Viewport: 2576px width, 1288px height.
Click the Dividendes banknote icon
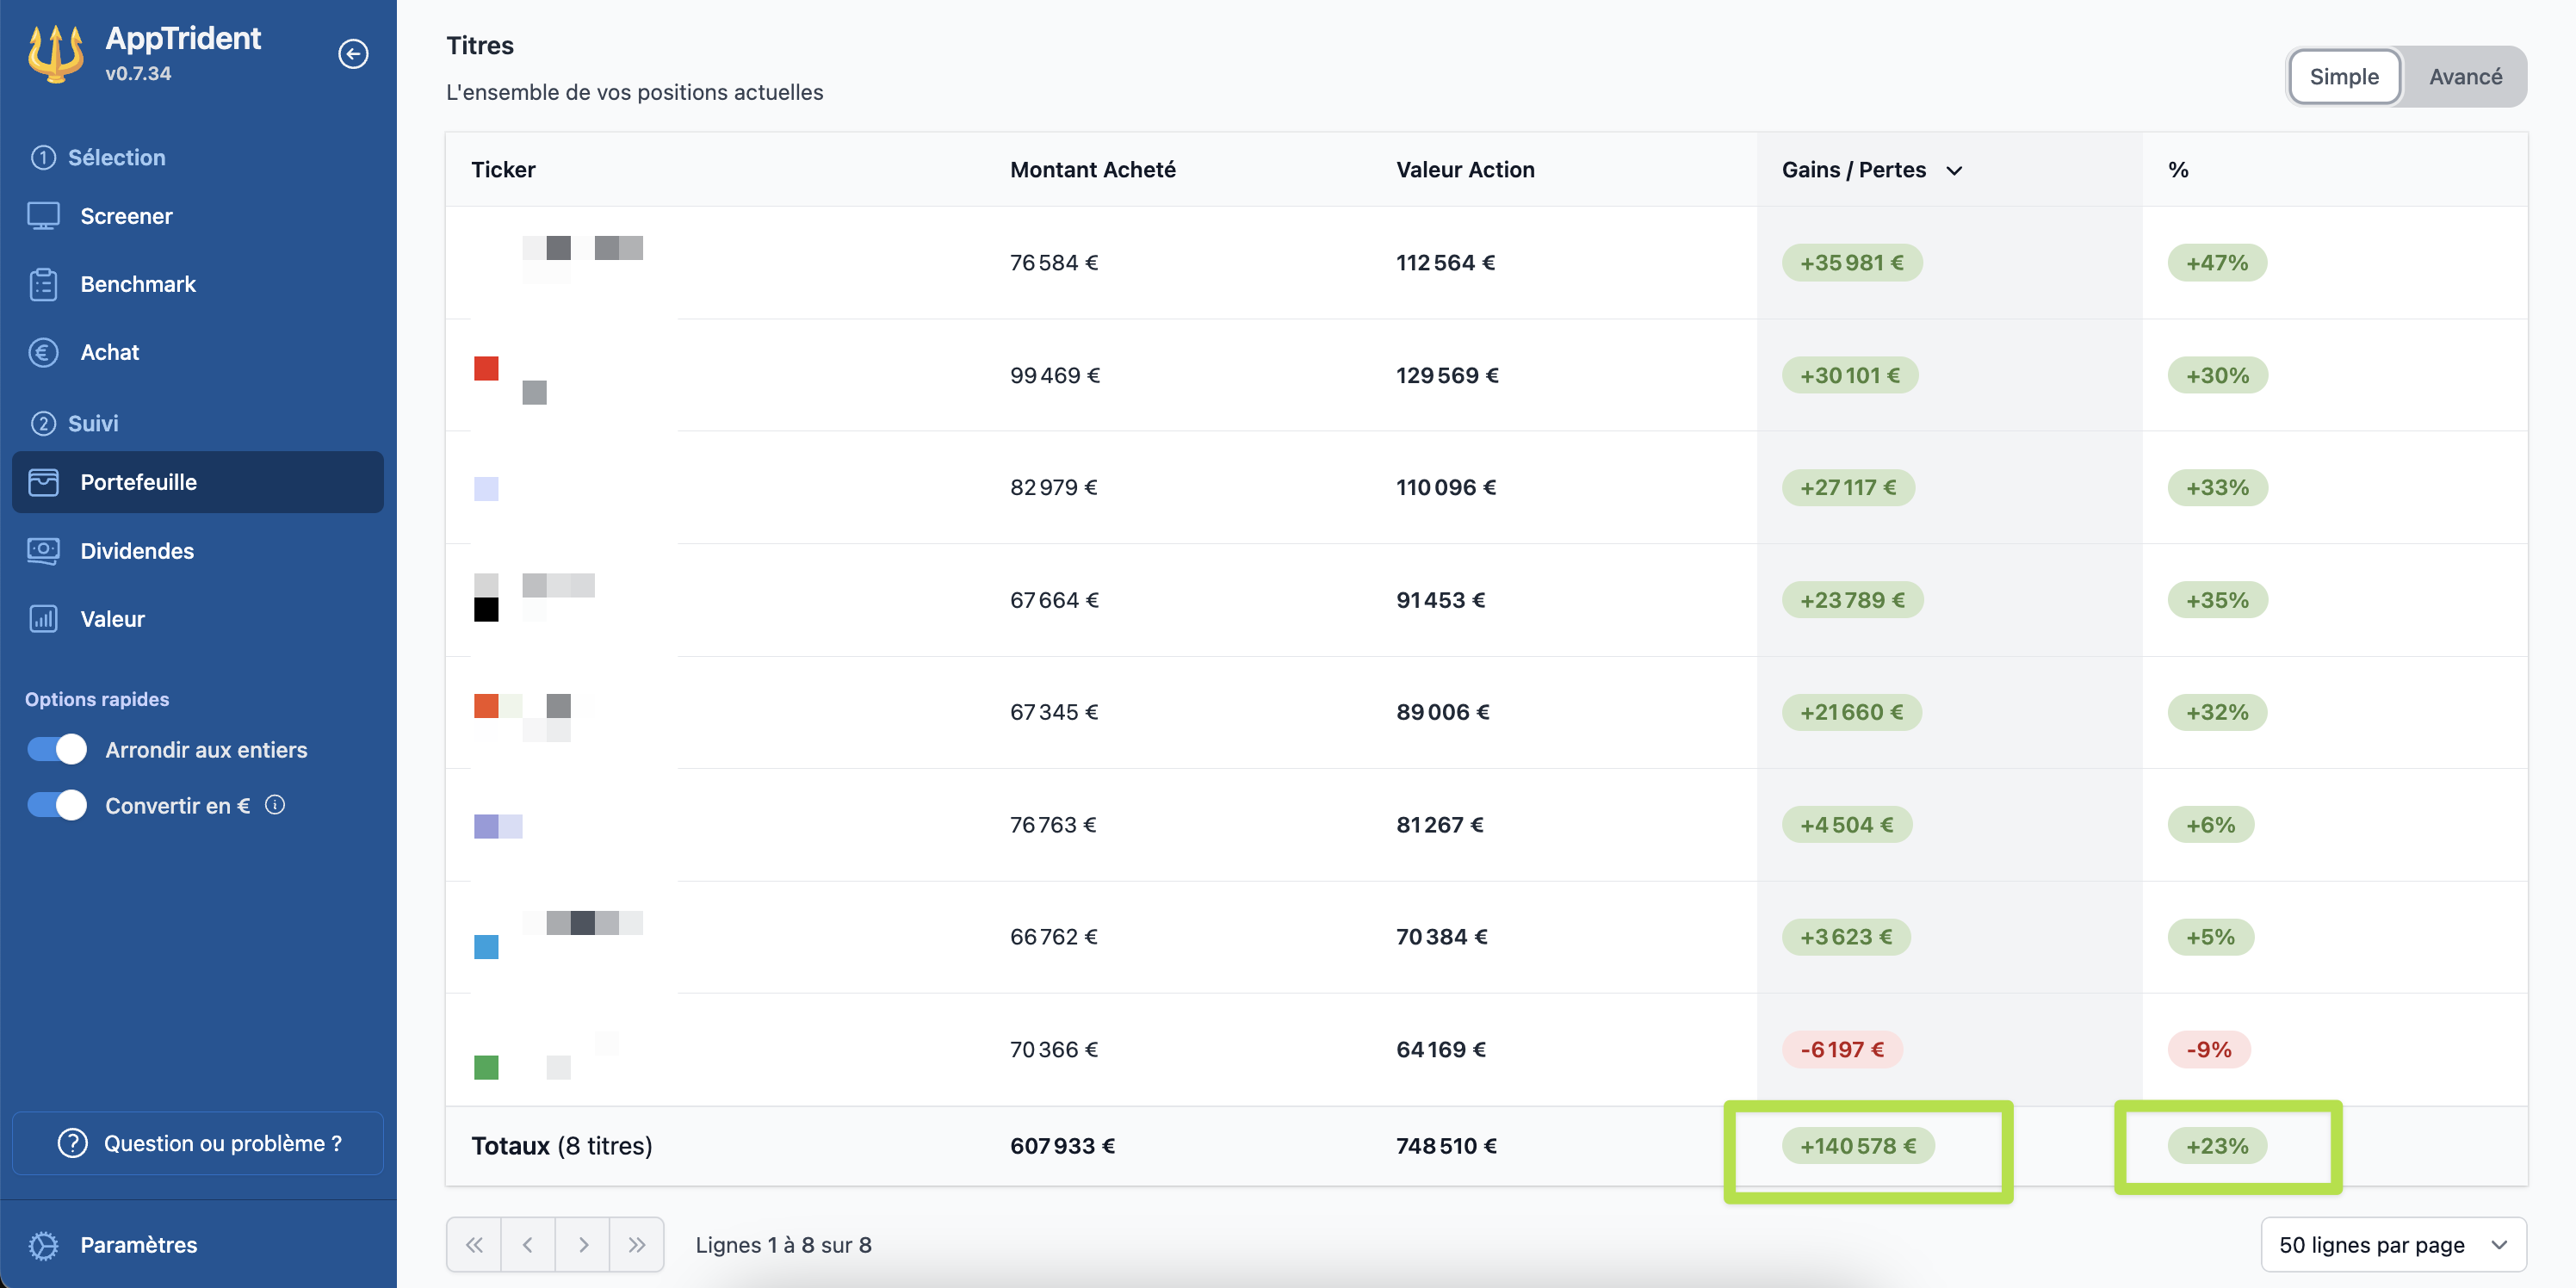point(43,551)
